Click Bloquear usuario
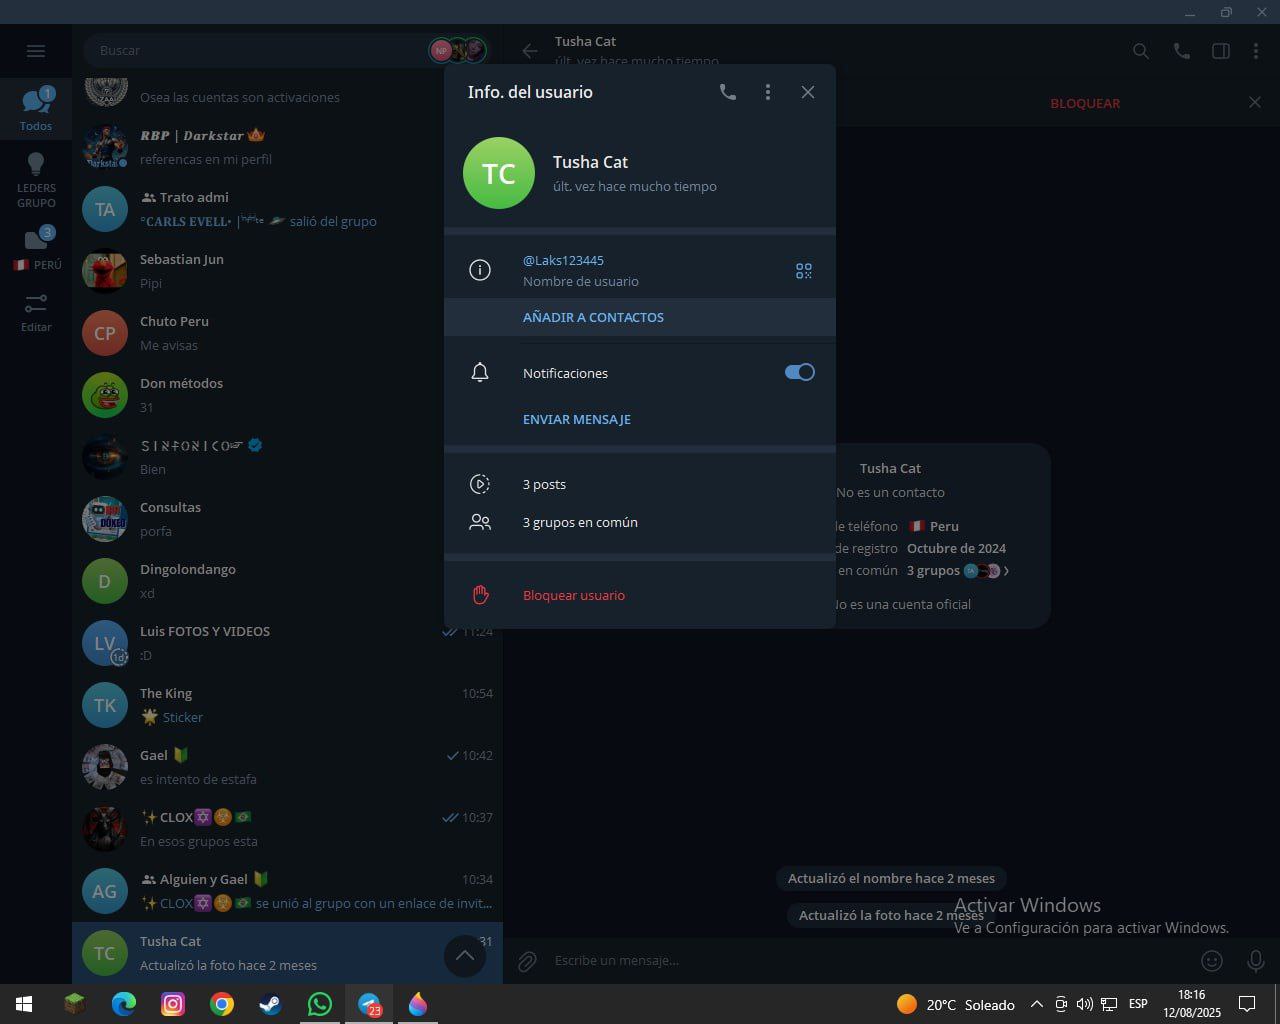Image resolution: width=1280 pixels, height=1024 pixels. point(573,595)
